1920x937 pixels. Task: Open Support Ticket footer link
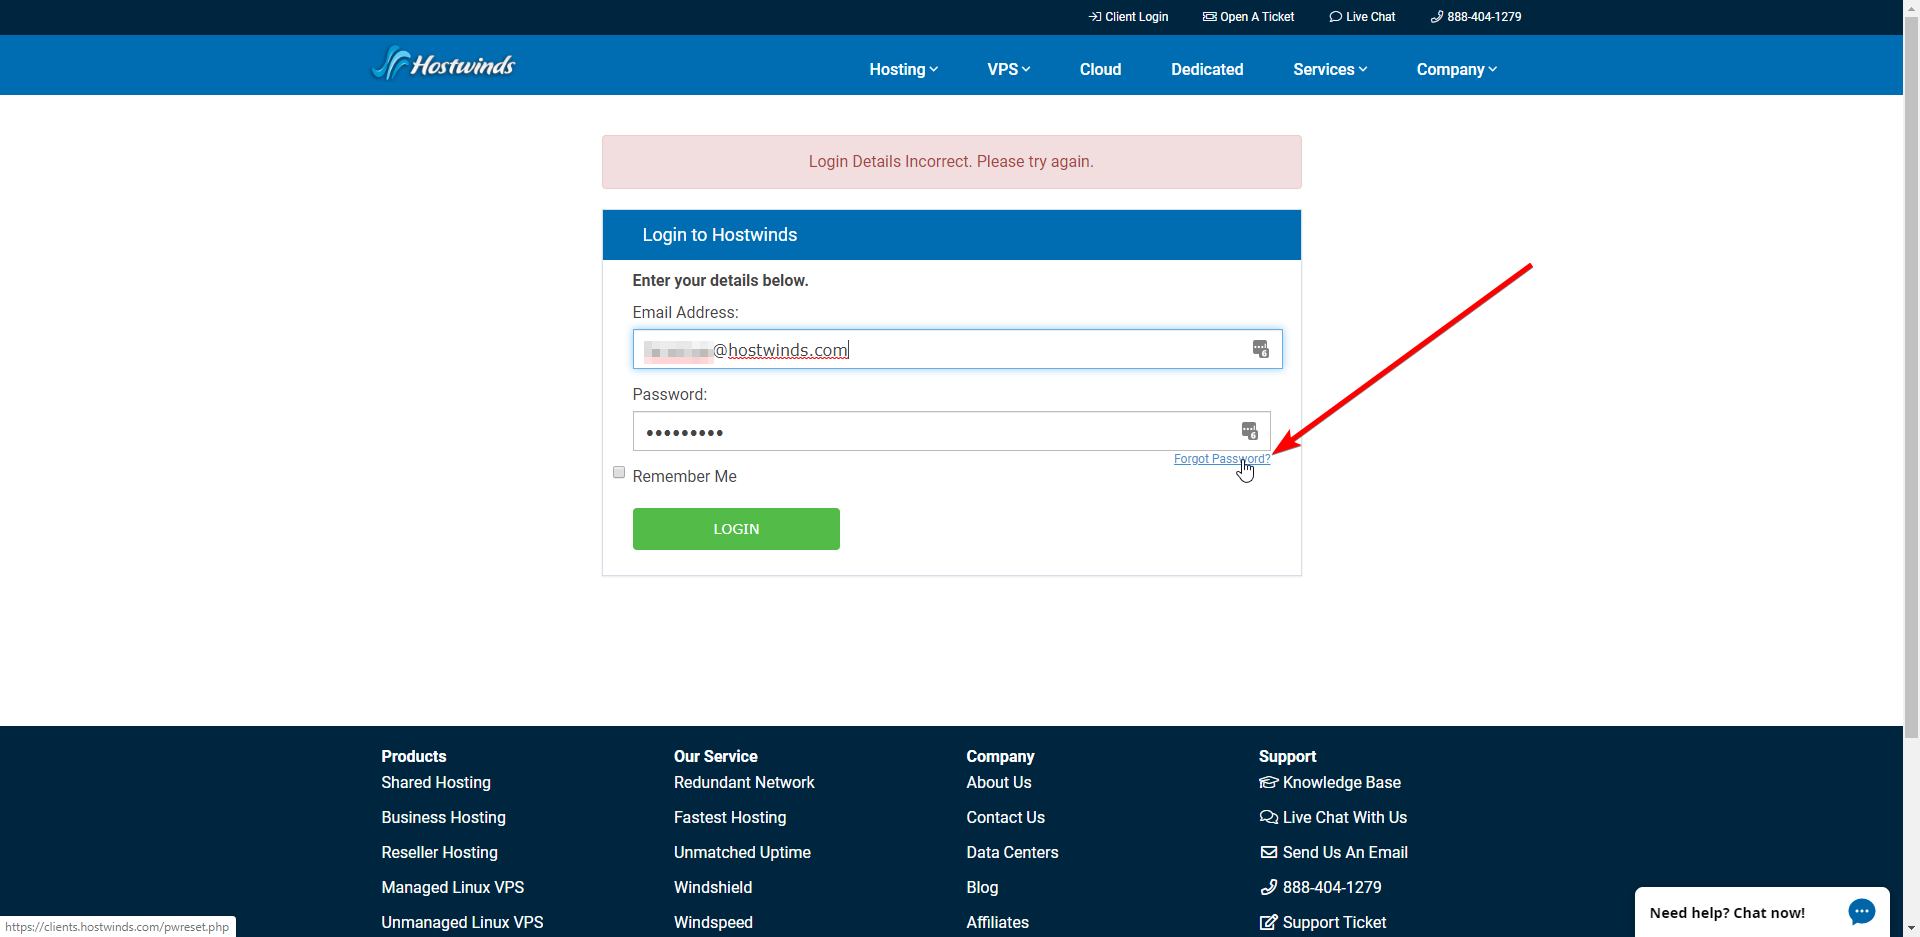click(x=1323, y=922)
